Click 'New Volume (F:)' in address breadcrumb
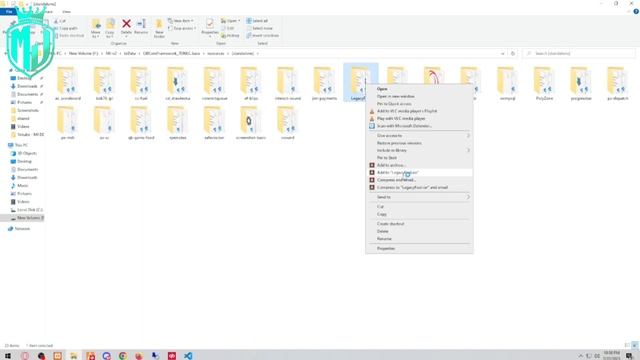The height and width of the screenshot is (360, 640). 83,53
